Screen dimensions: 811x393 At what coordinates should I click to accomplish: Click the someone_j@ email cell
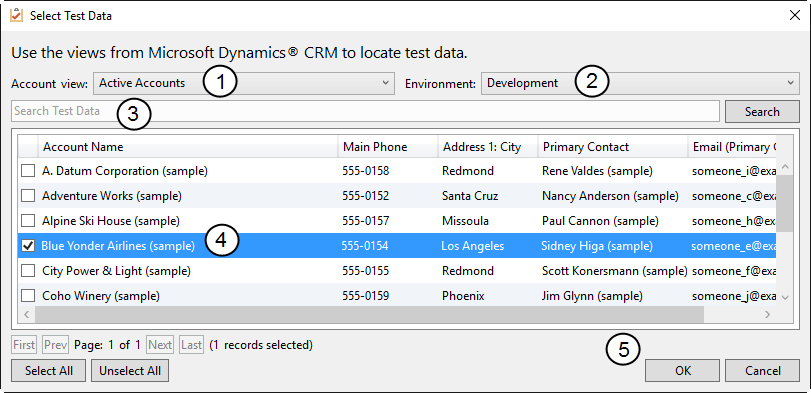tap(734, 296)
